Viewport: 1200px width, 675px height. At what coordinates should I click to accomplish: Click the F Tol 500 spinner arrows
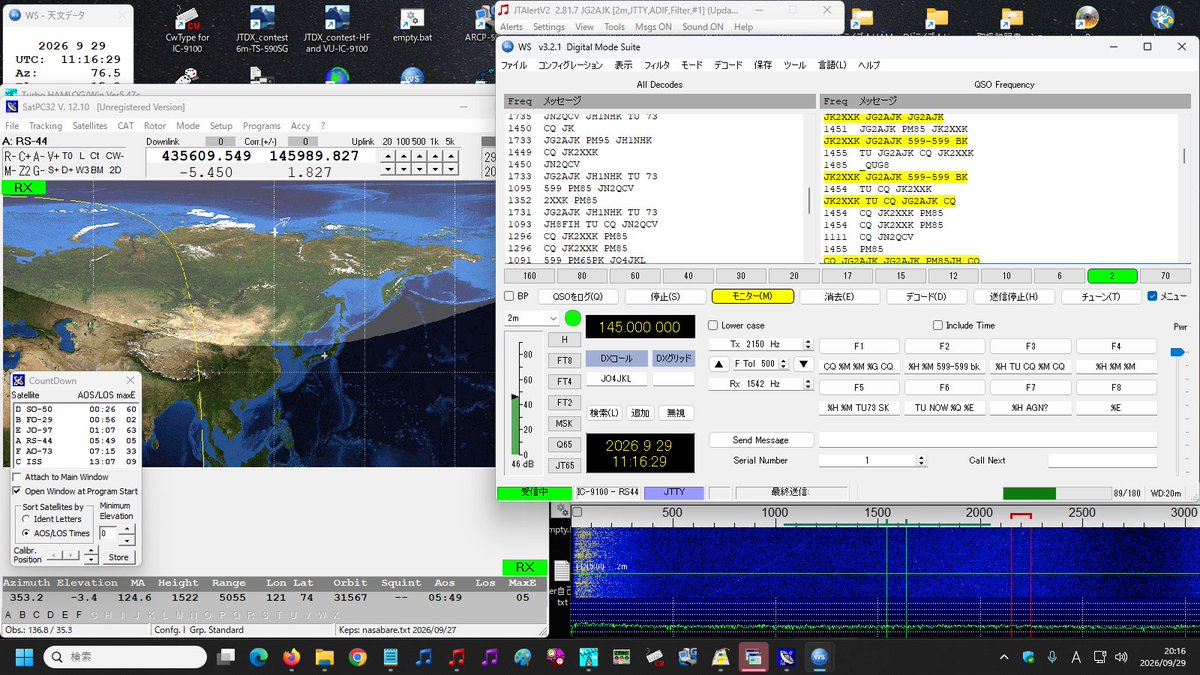click(x=784, y=364)
